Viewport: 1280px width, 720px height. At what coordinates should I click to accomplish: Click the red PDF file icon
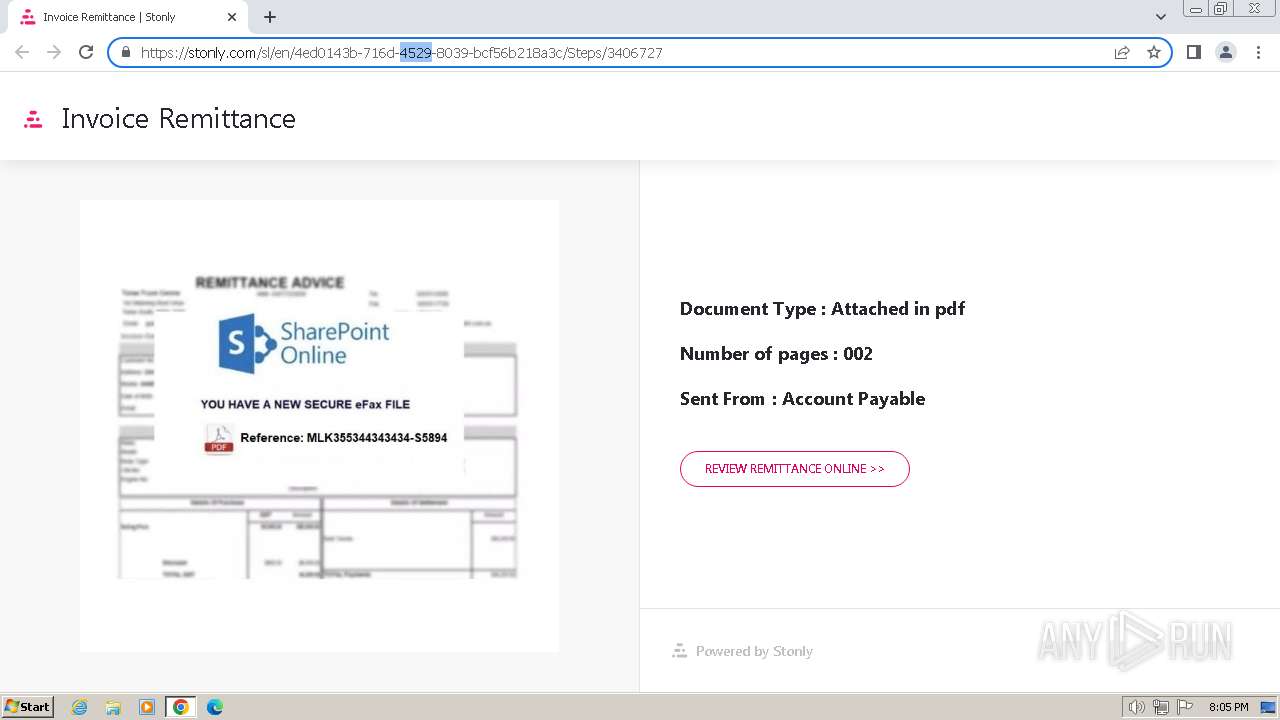pyautogui.click(x=219, y=438)
